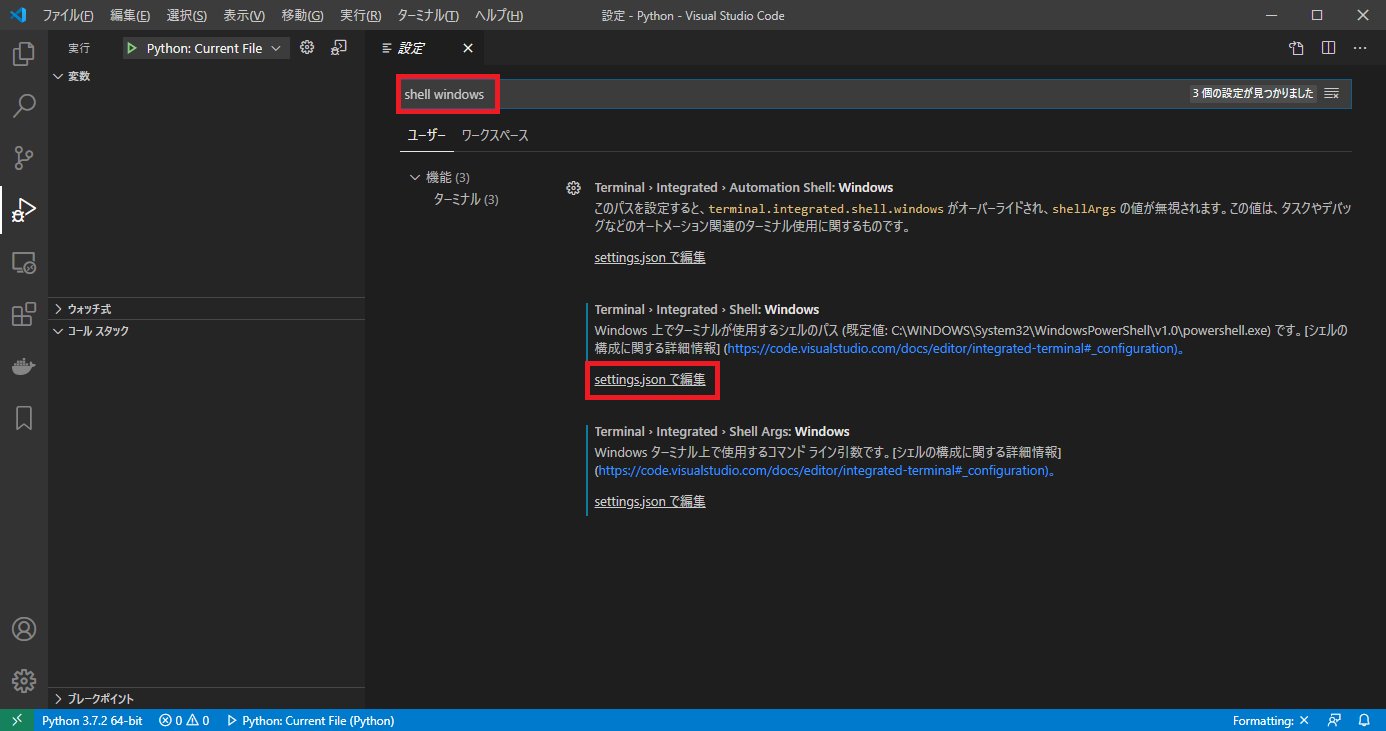
Task: Open the Source Control view
Action: [x=24, y=157]
